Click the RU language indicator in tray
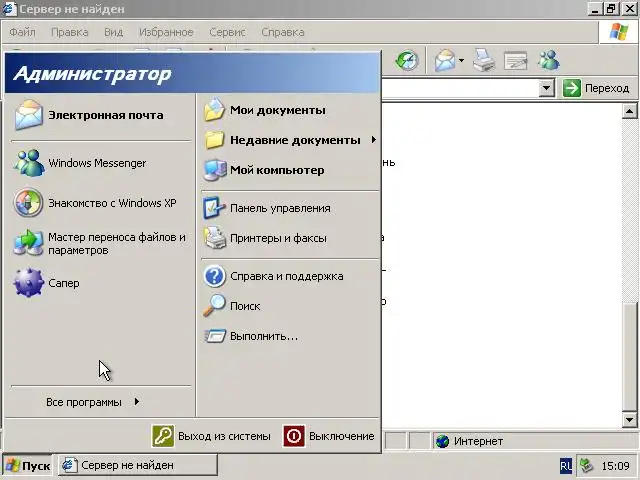Viewport: 640px width, 480px height. (x=566, y=466)
